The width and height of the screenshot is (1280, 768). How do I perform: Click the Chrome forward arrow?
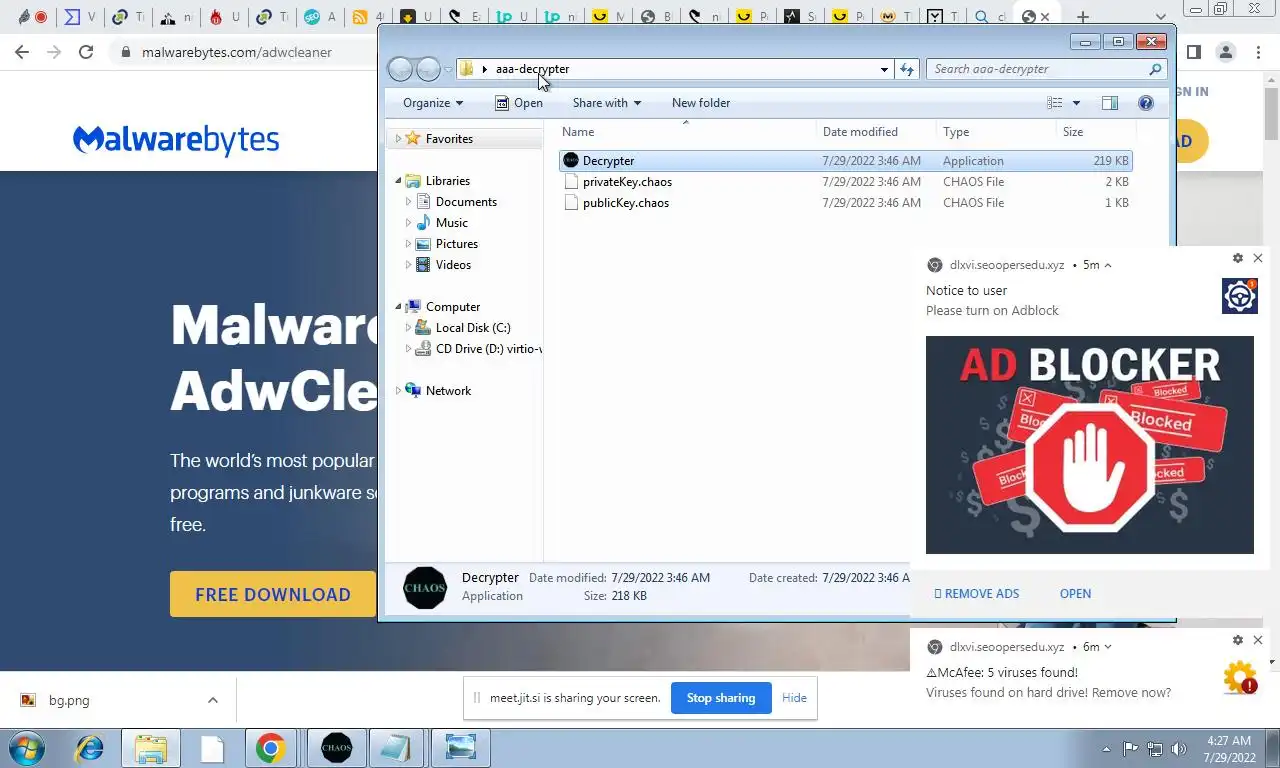[x=54, y=52]
